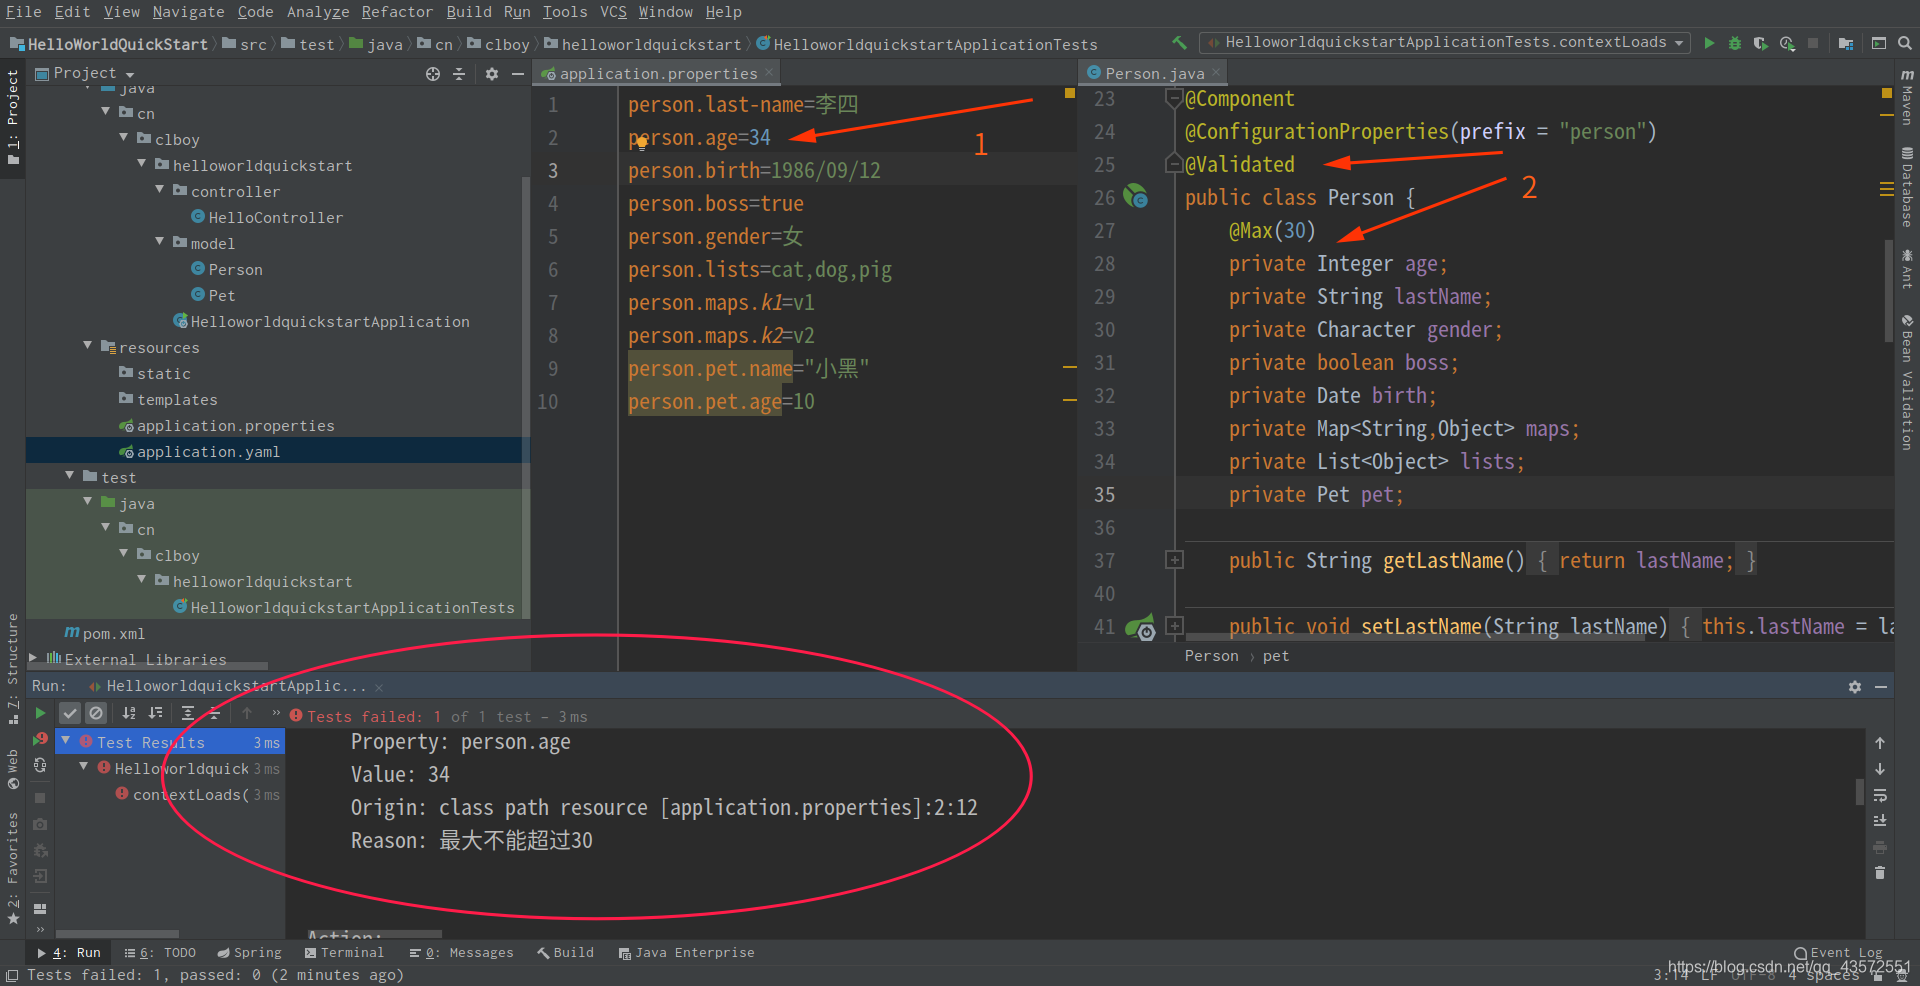Hide the Run tool window with the minus icon
The width and height of the screenshot is (1920, 986).
[1881, 687]
